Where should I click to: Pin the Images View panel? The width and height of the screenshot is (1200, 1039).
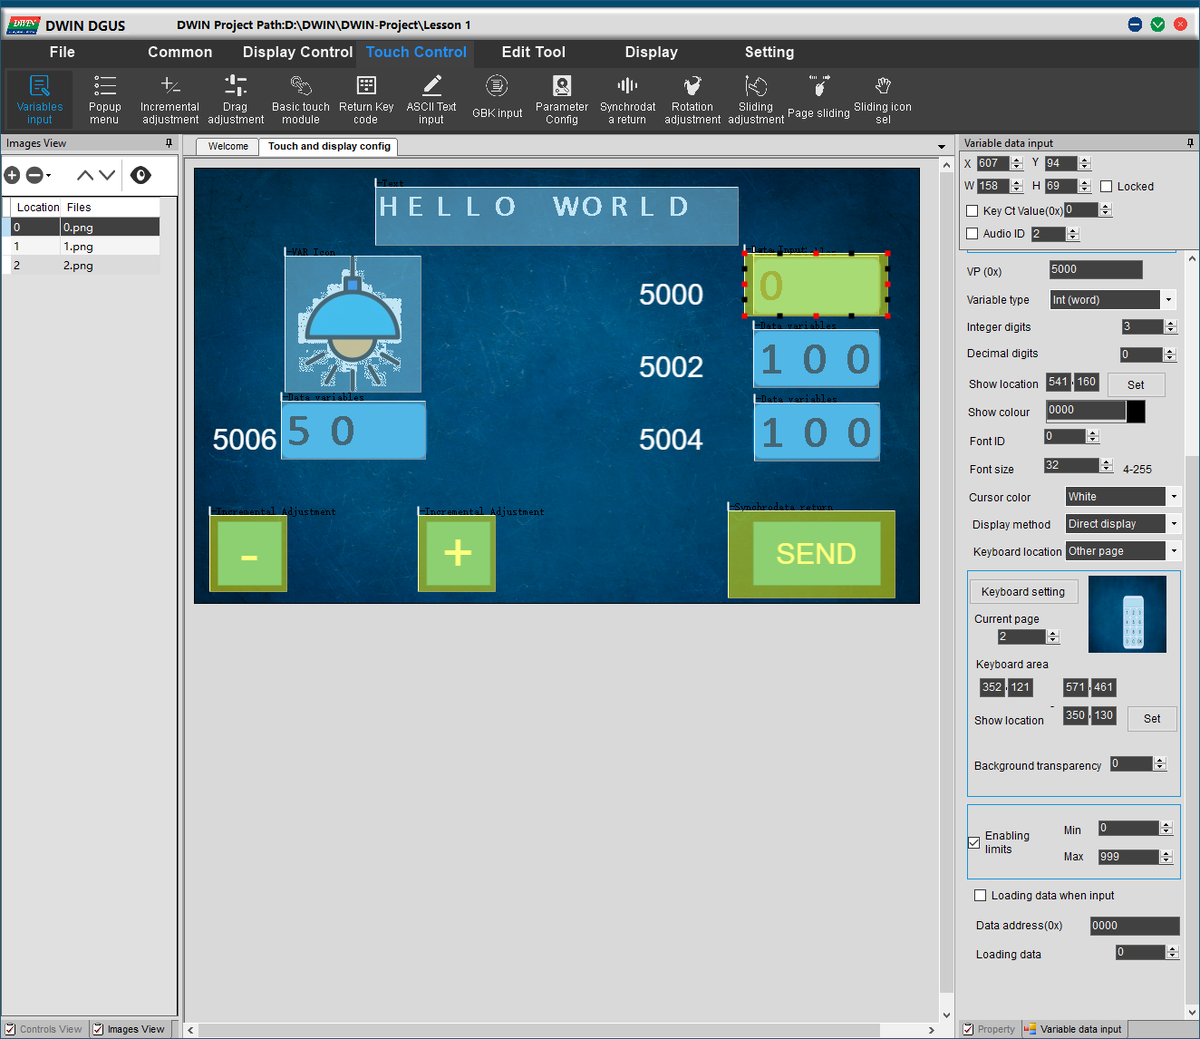click(x=169, y=143)
